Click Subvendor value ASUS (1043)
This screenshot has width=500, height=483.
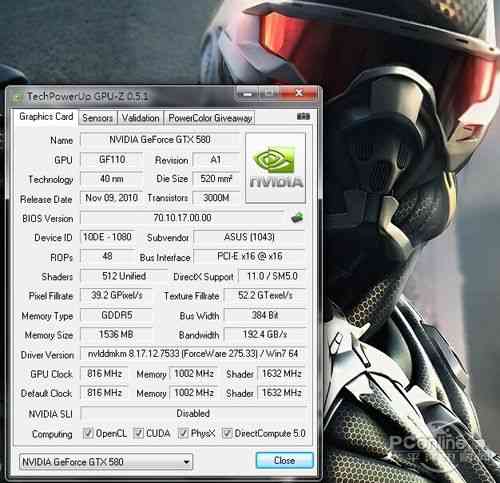[x=249, y=237]
